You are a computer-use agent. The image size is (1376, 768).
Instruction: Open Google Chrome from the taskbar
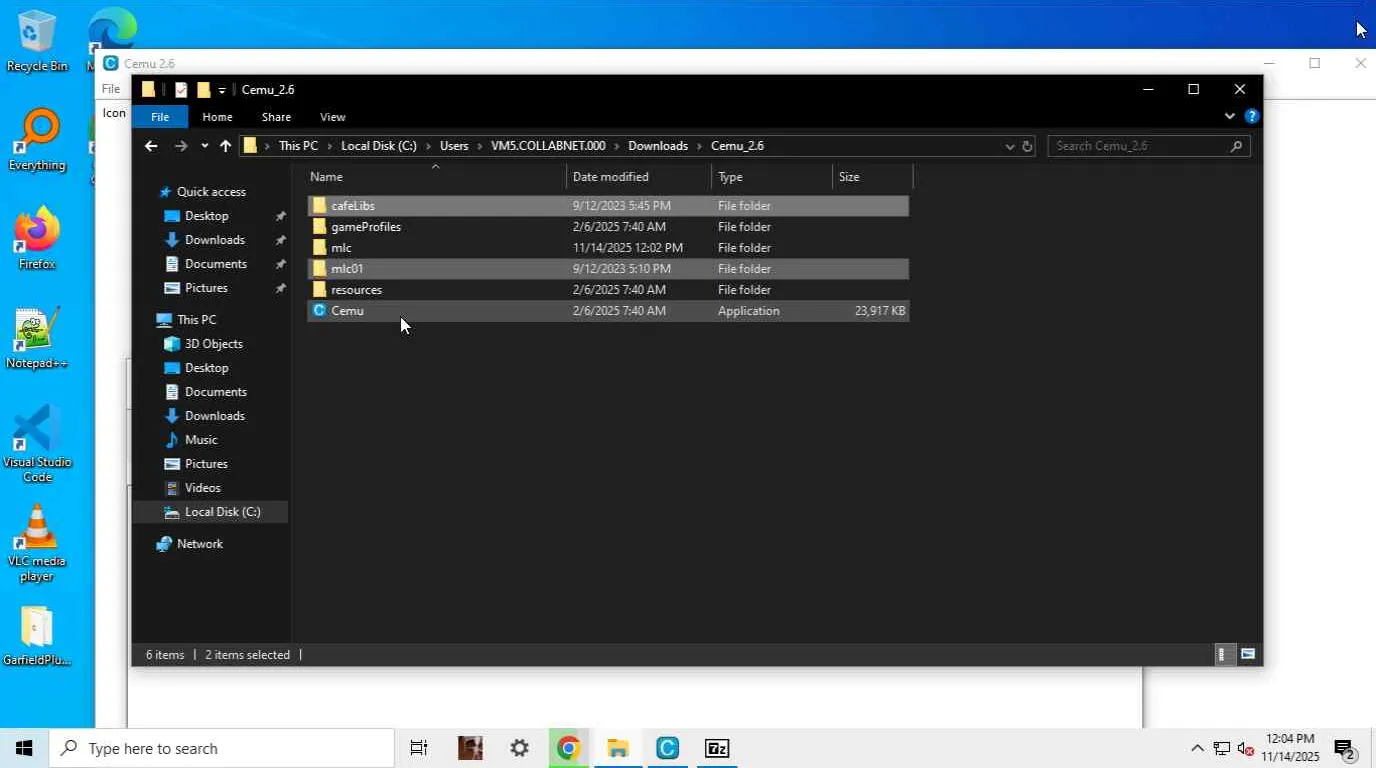568,748
